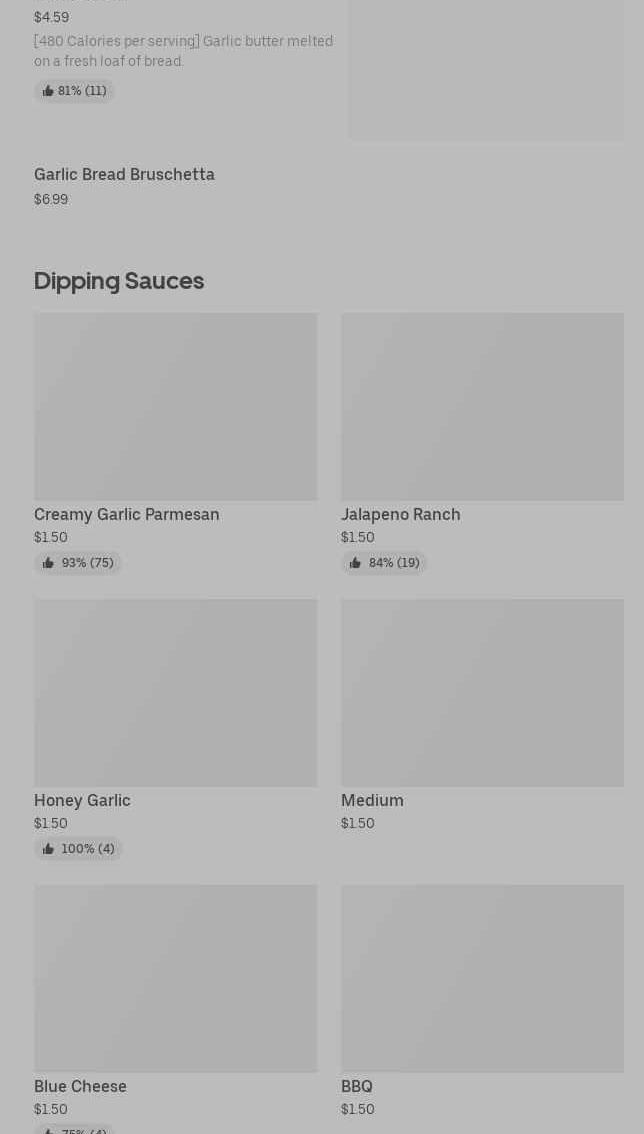Open the Blue Cheese sauce image

pos(175,978)
